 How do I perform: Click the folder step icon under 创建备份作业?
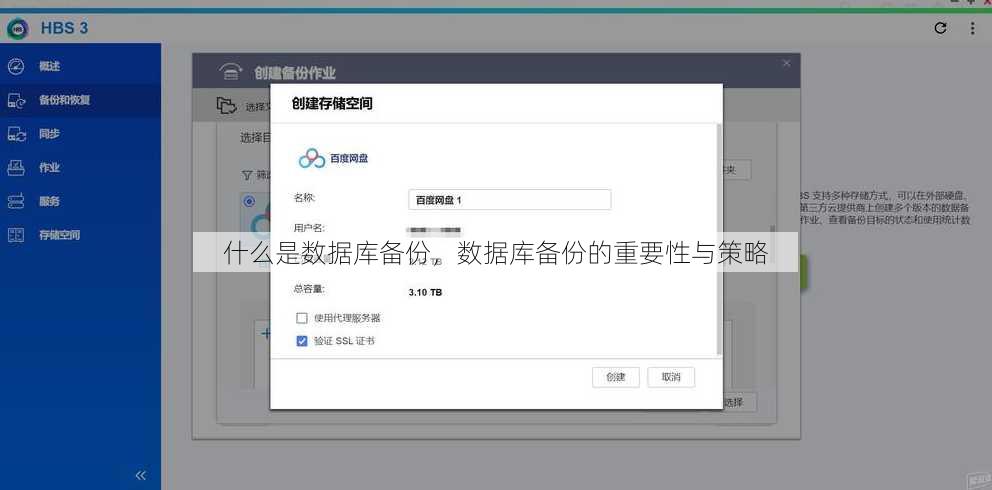226,106
